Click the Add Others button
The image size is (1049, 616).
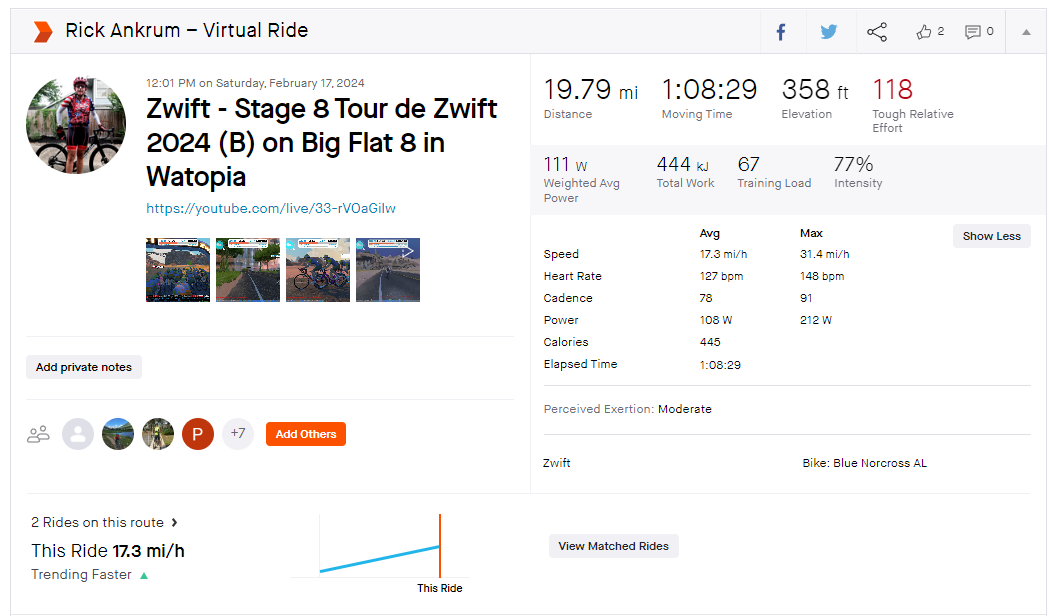pyautogui.click(x=306, y=434)
